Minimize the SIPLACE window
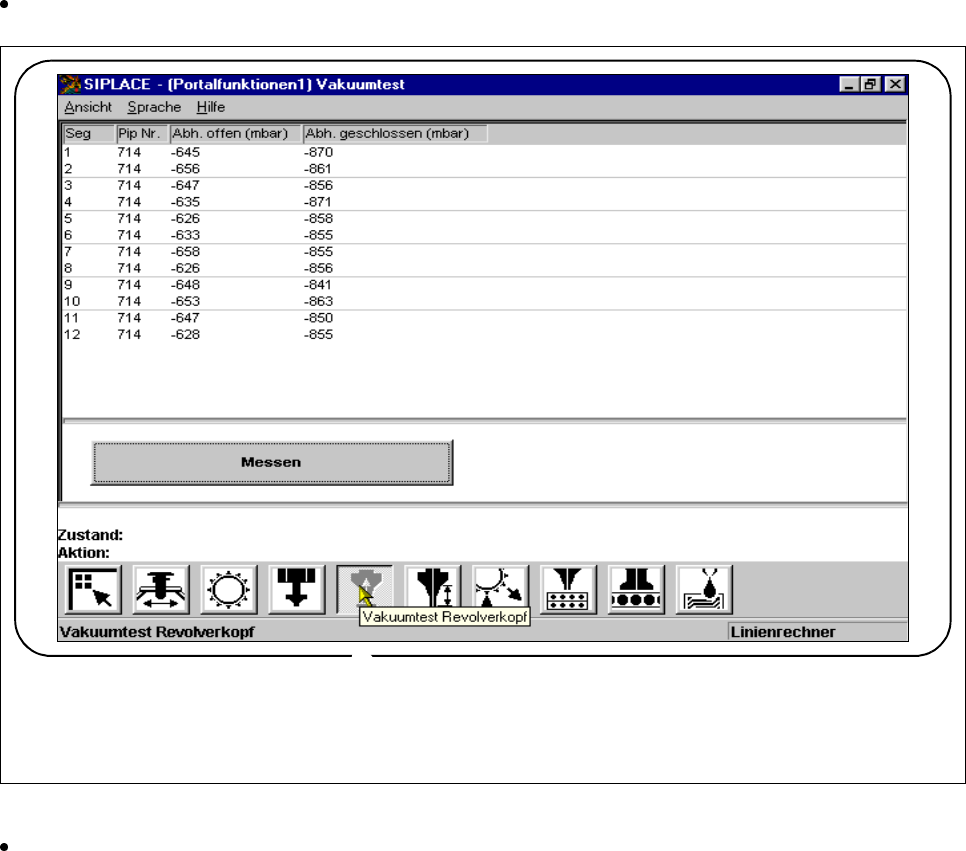Image resolution: width=966 pixels, height=851 pixels. coord(850,84)
